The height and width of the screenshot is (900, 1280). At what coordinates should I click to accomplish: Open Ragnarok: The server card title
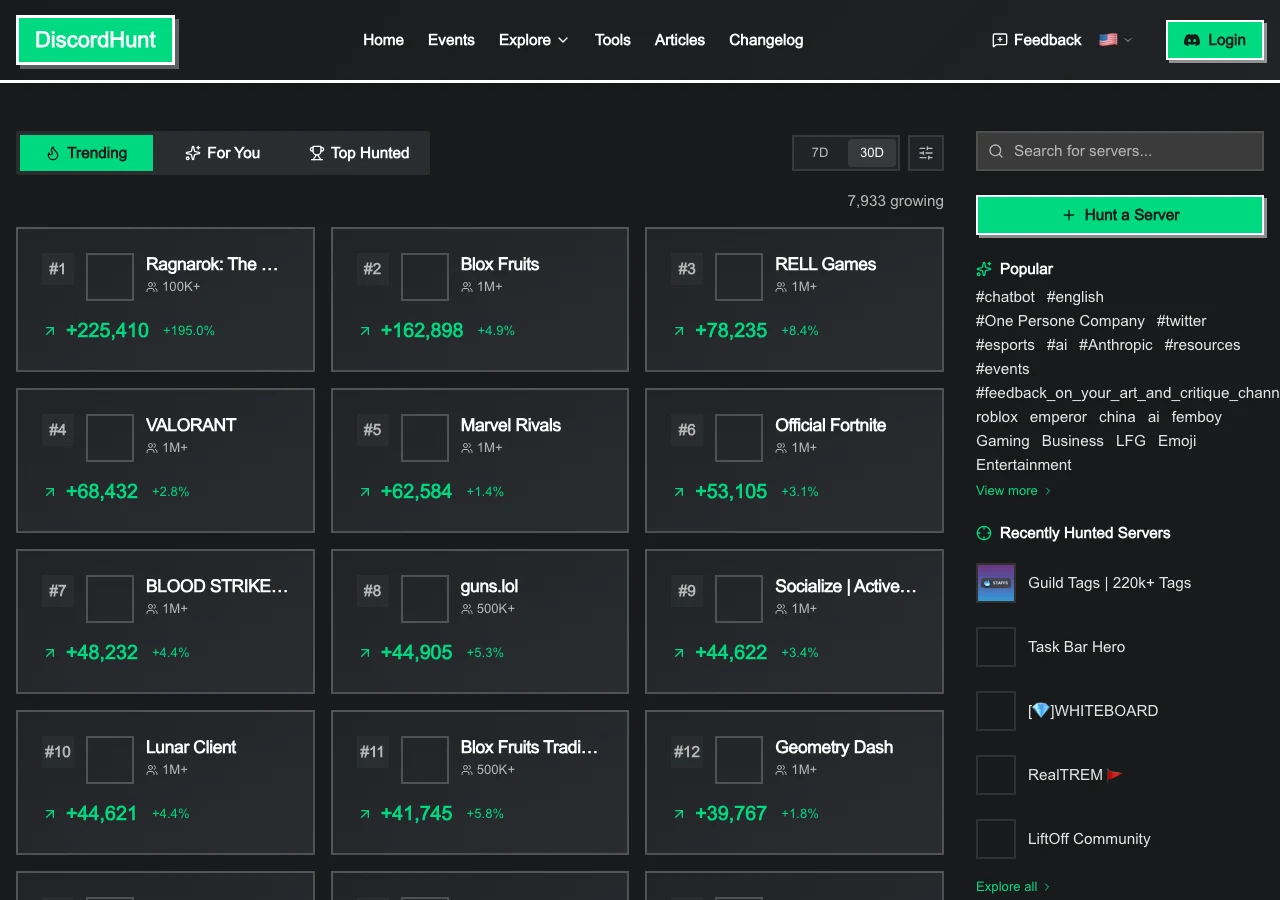coord(212,265)
